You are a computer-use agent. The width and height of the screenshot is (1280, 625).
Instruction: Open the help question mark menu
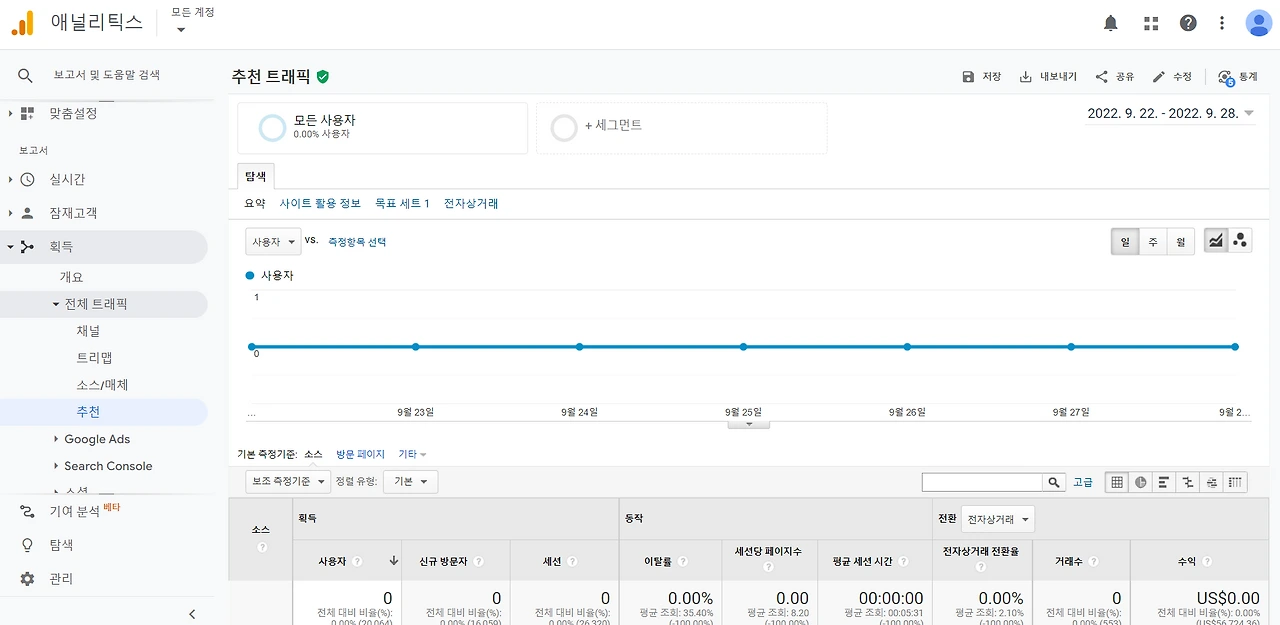point(1188,23)
